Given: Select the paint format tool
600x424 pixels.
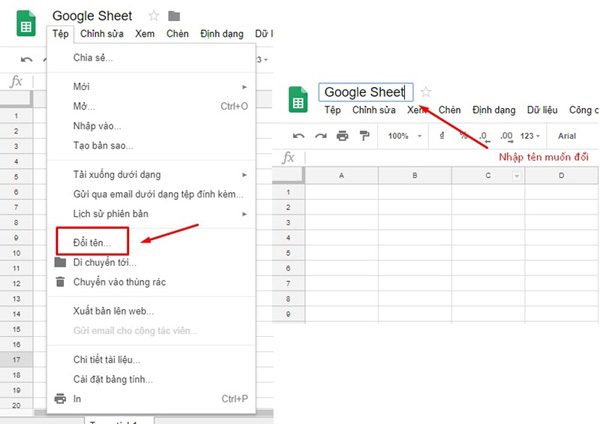Looking at the screenshot, I should click(x=364, y=136).
